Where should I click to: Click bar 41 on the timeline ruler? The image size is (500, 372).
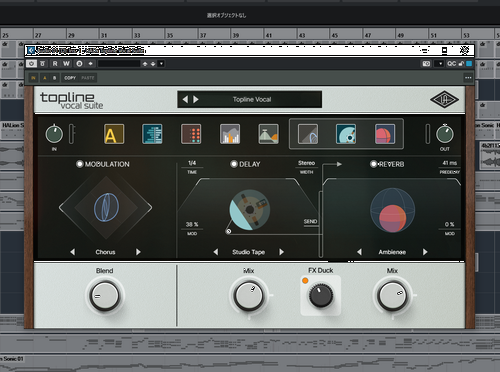269,35
